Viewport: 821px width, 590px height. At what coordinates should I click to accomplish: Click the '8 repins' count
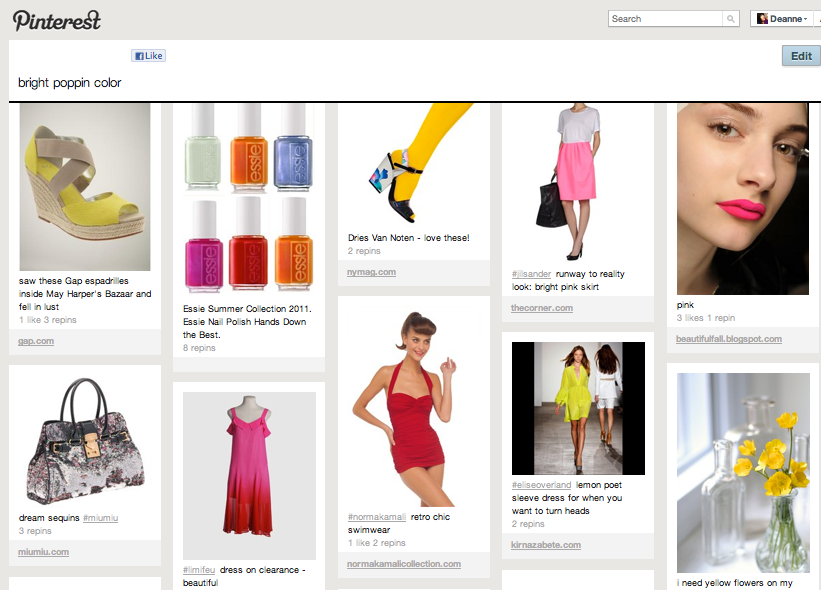coord(199,348)
